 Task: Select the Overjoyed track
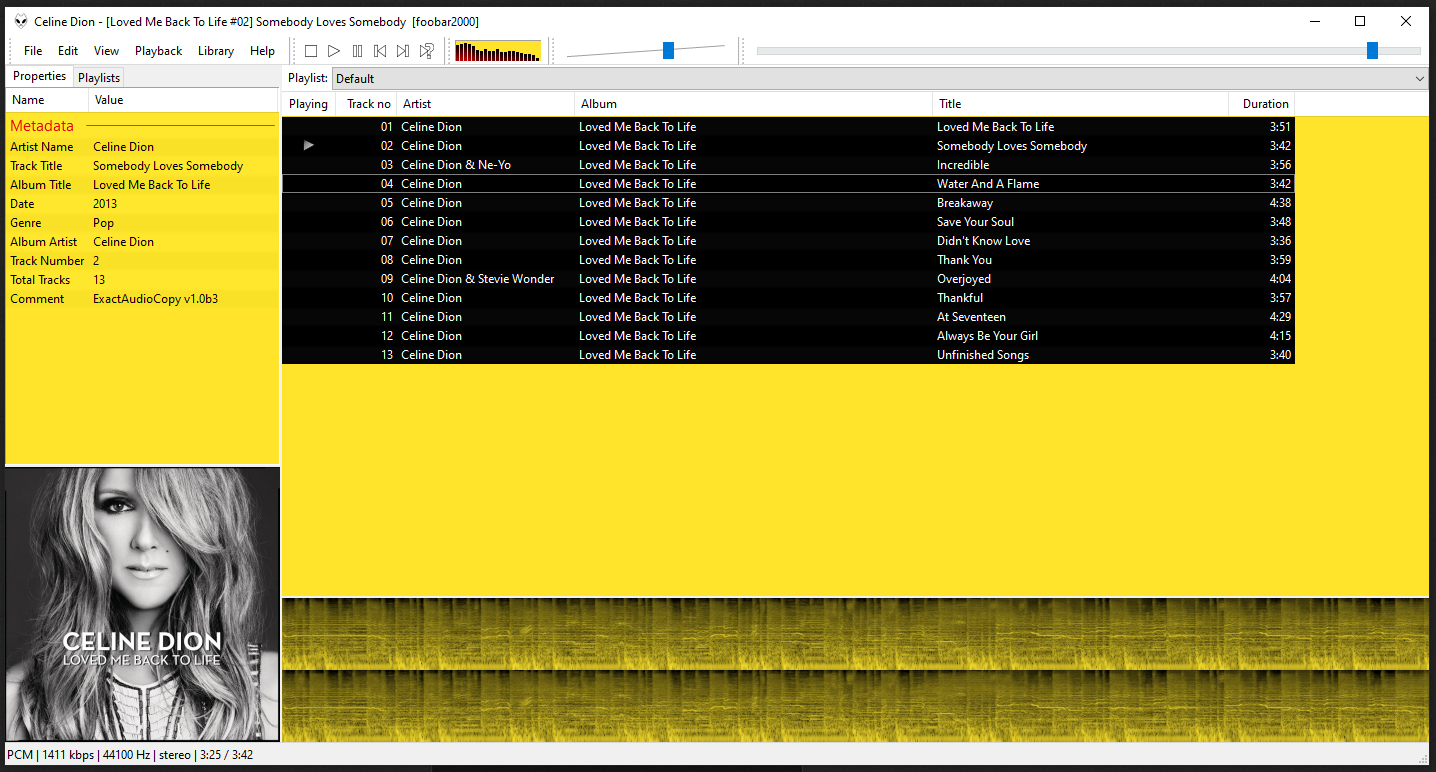pyautogui.click(x=788, y=279)
